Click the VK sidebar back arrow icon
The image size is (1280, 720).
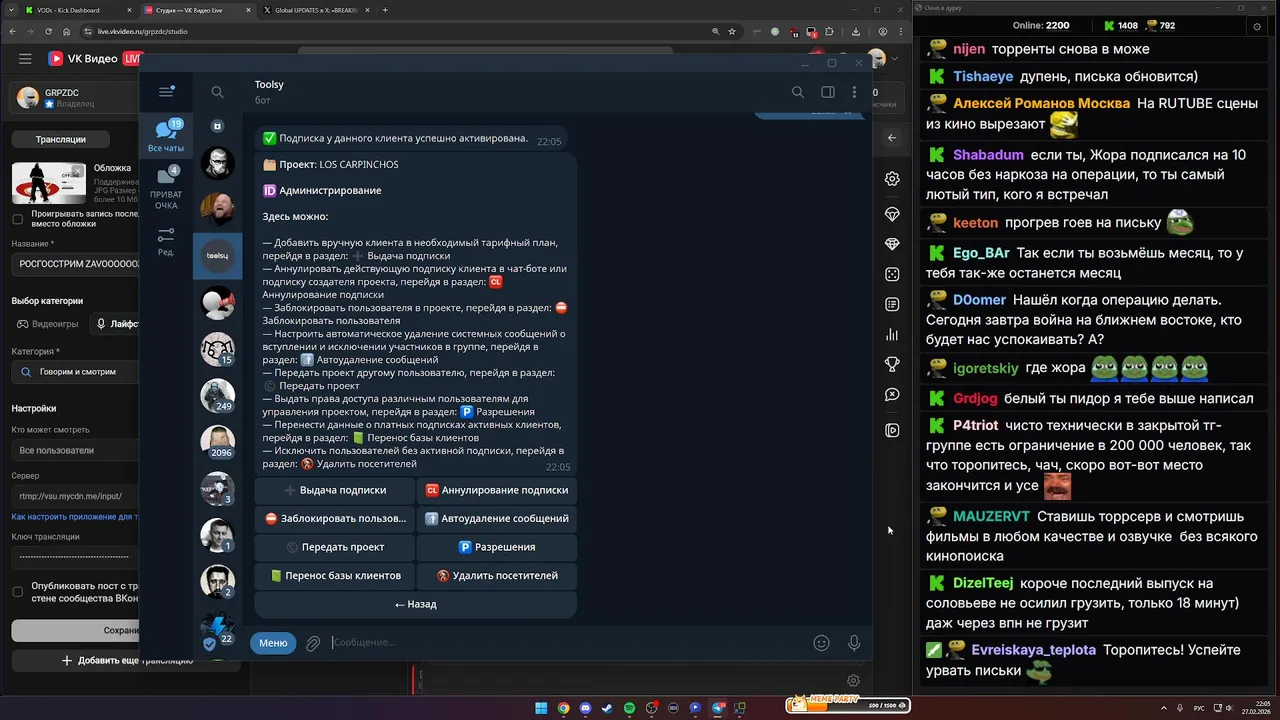(x=892, y=138)
